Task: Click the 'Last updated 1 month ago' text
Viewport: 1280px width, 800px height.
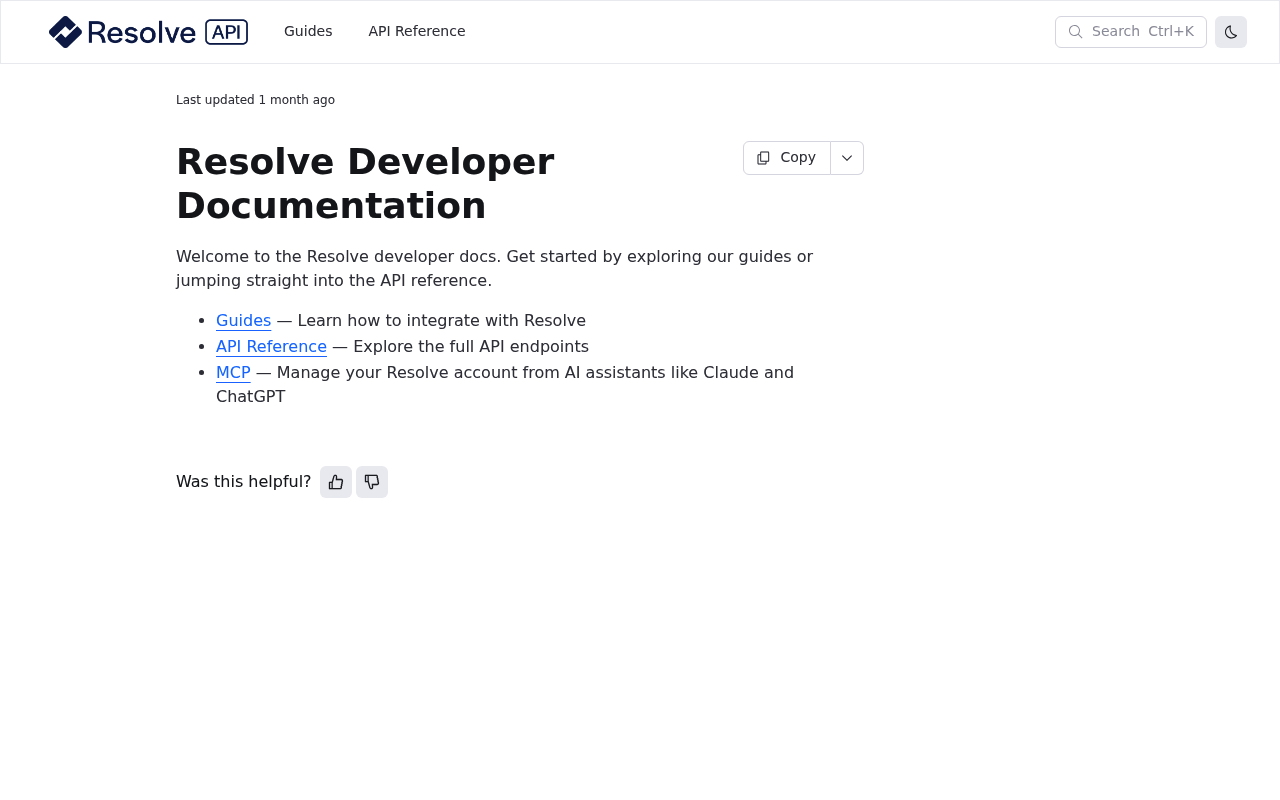Action: pos(255,100)
